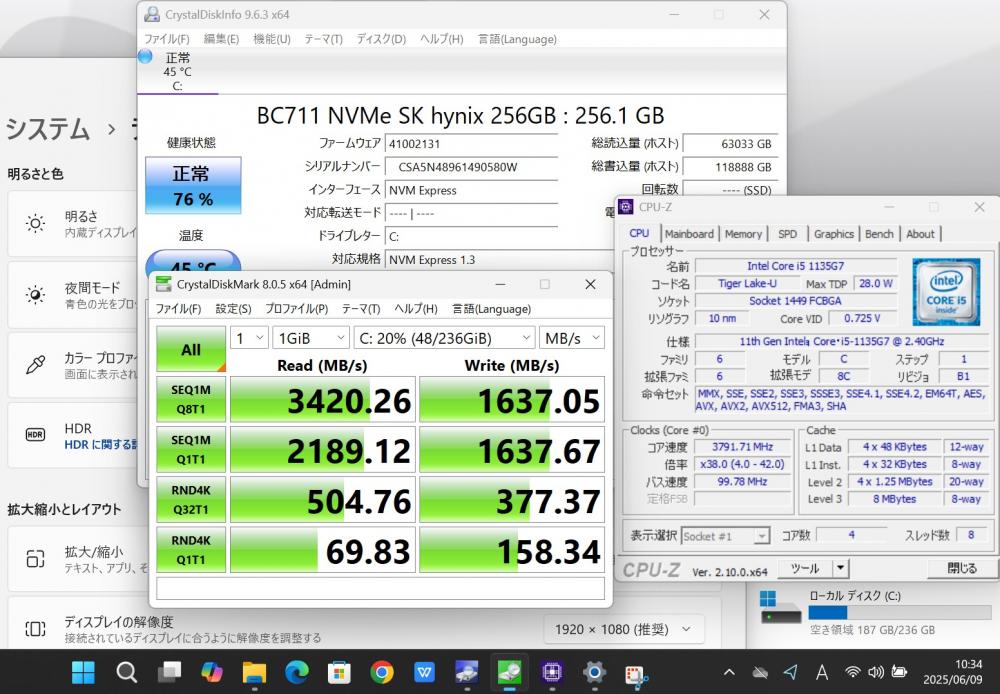Open CrystalDiskMark 言語(Language) menu
The image size is (1000, 694).
pos(491,309)
